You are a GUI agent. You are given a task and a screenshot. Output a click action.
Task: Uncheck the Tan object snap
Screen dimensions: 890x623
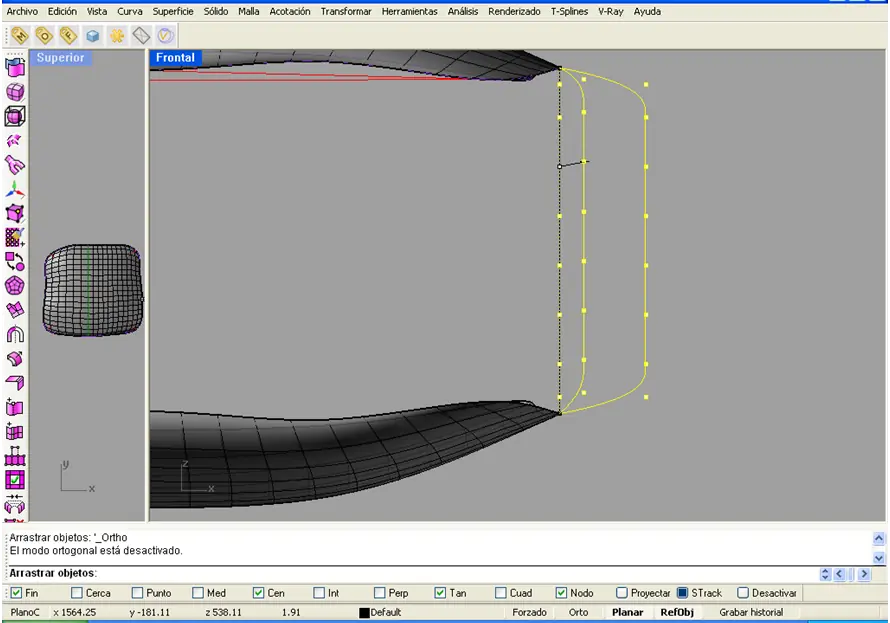[440, 593]
